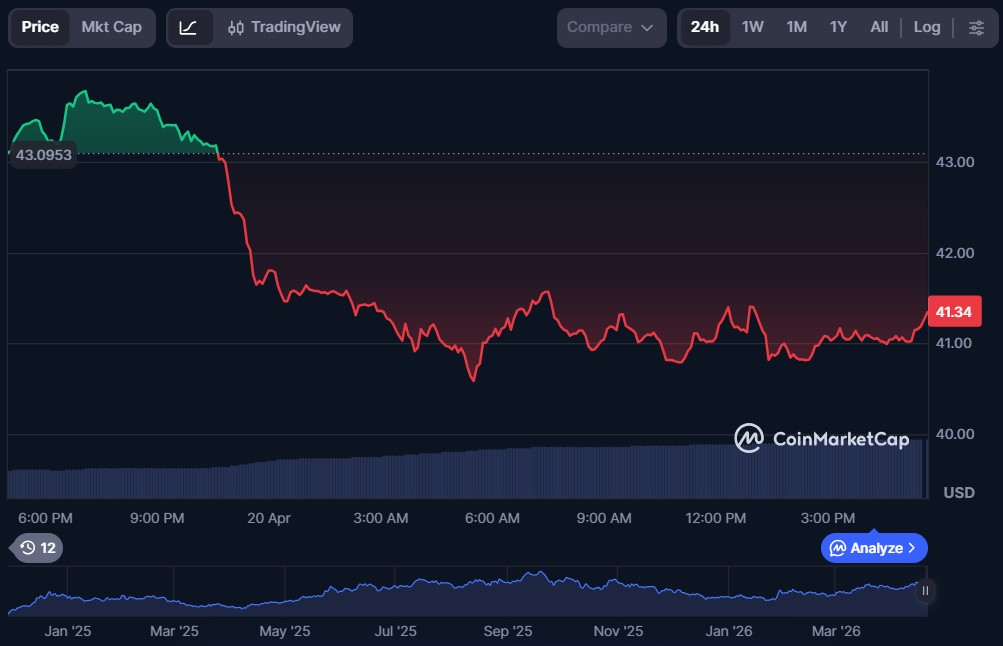Display All time price history
Image resolution: width=1003 pixels, height=646 pixels.
point(879,27)
